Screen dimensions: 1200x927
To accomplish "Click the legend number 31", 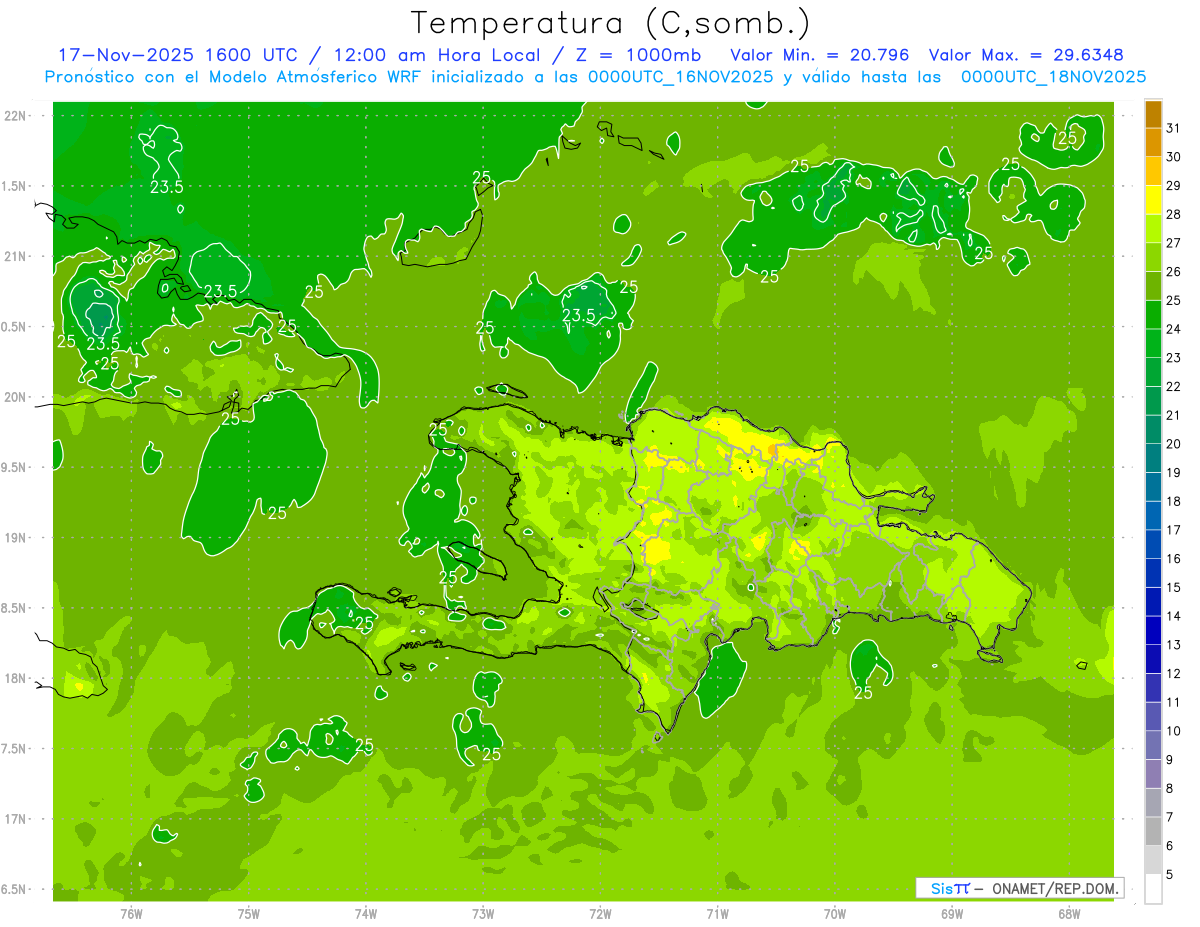I will click(1173, 128).
